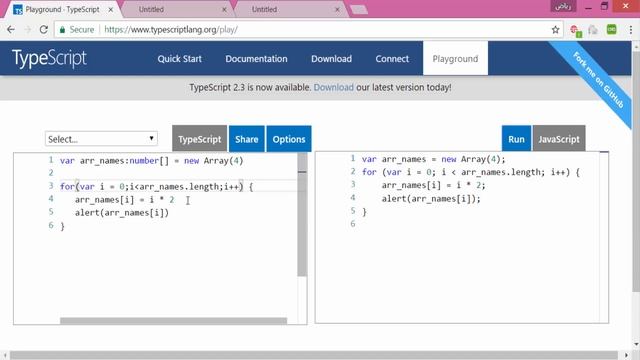Follow the Download link in banner
Viewport: 640px width, 360px height.
click(333, 87)
